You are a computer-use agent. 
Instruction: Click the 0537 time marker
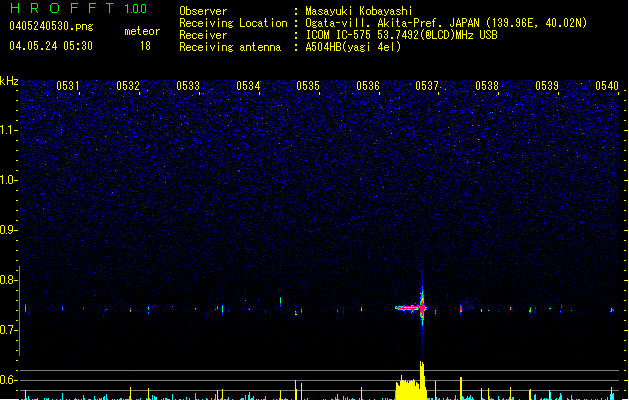[427, 86]
